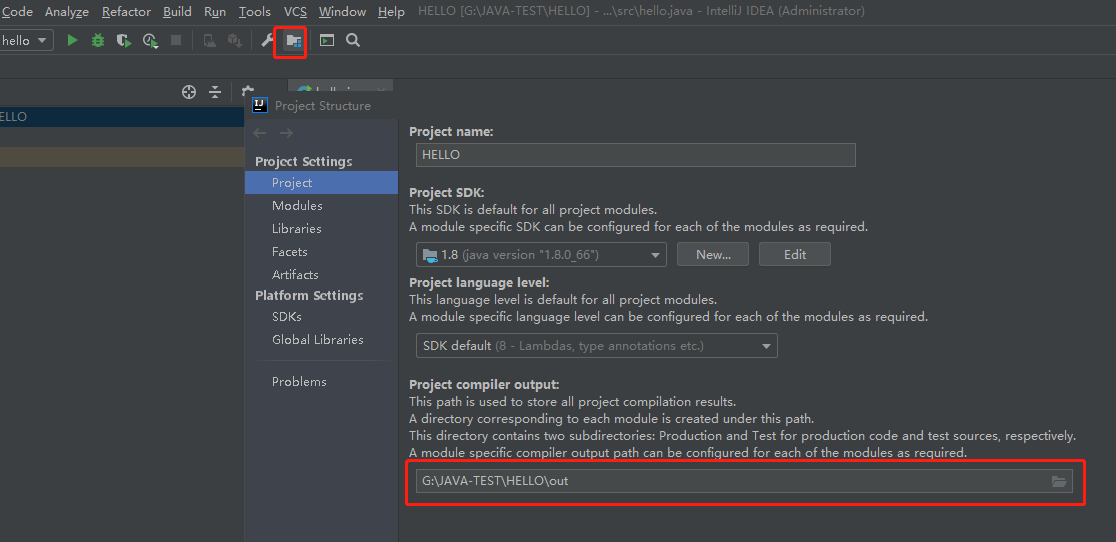Open the Analyze menu
This screenshot has width=1116, height=542.
coord(67,11)
